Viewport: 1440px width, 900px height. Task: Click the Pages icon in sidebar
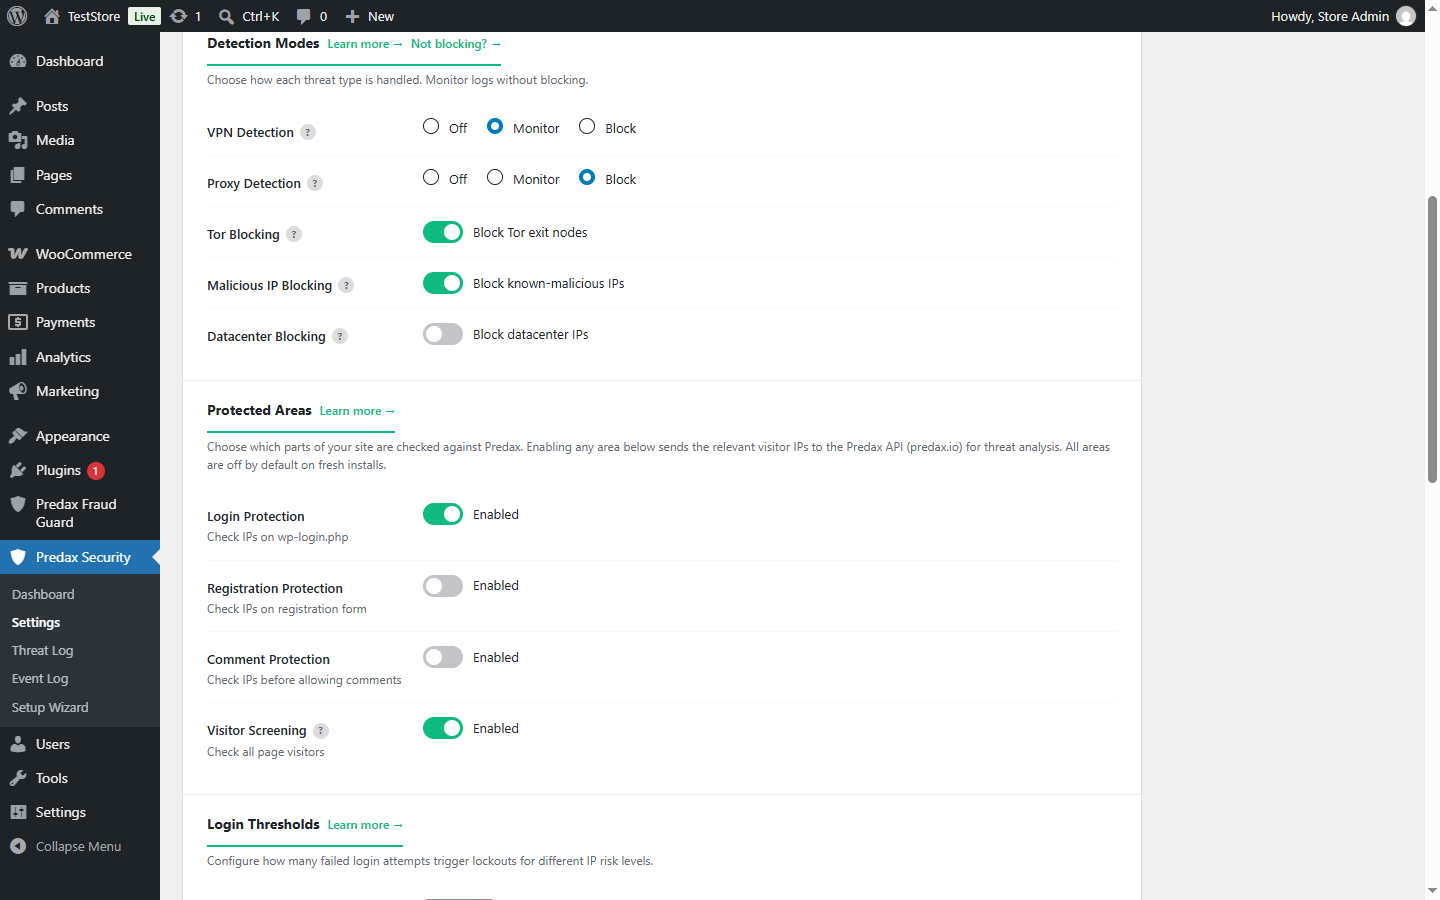tap(18, 175)
